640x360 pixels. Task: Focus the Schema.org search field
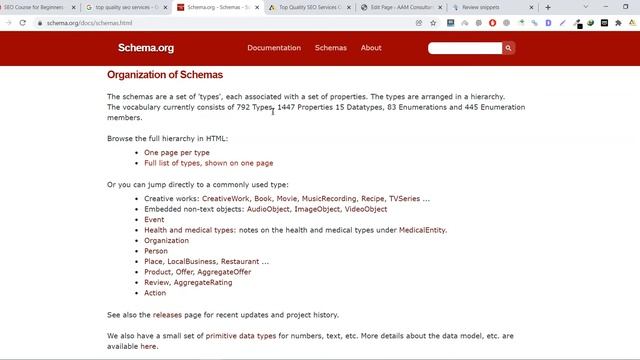465,48
